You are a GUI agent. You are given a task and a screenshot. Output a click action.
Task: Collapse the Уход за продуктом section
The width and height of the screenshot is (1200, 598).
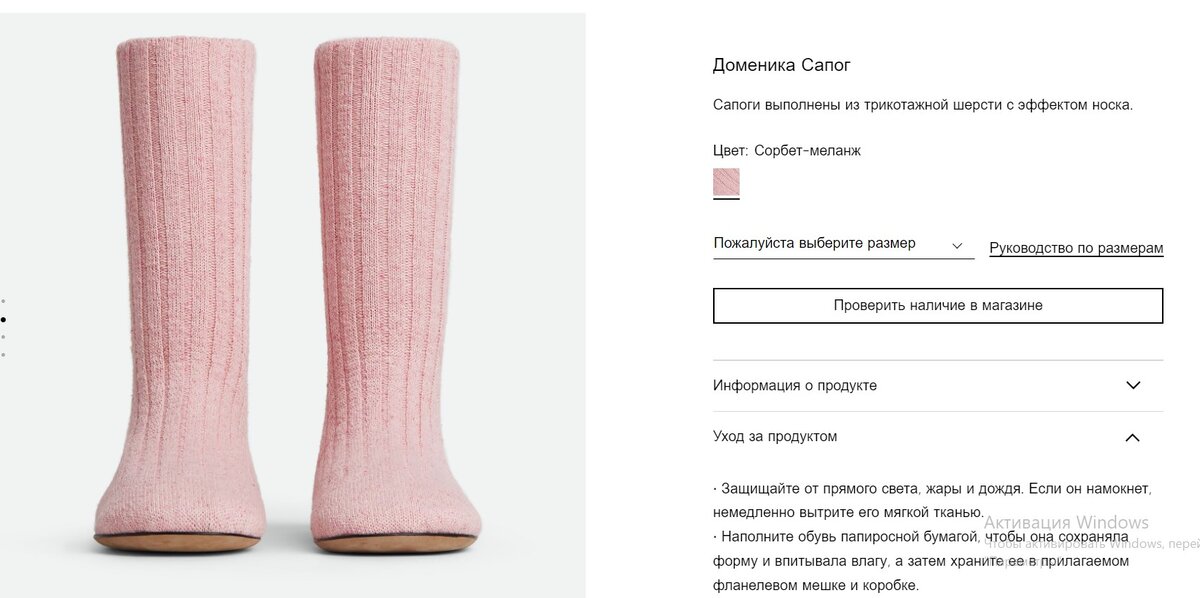[938, 437]
